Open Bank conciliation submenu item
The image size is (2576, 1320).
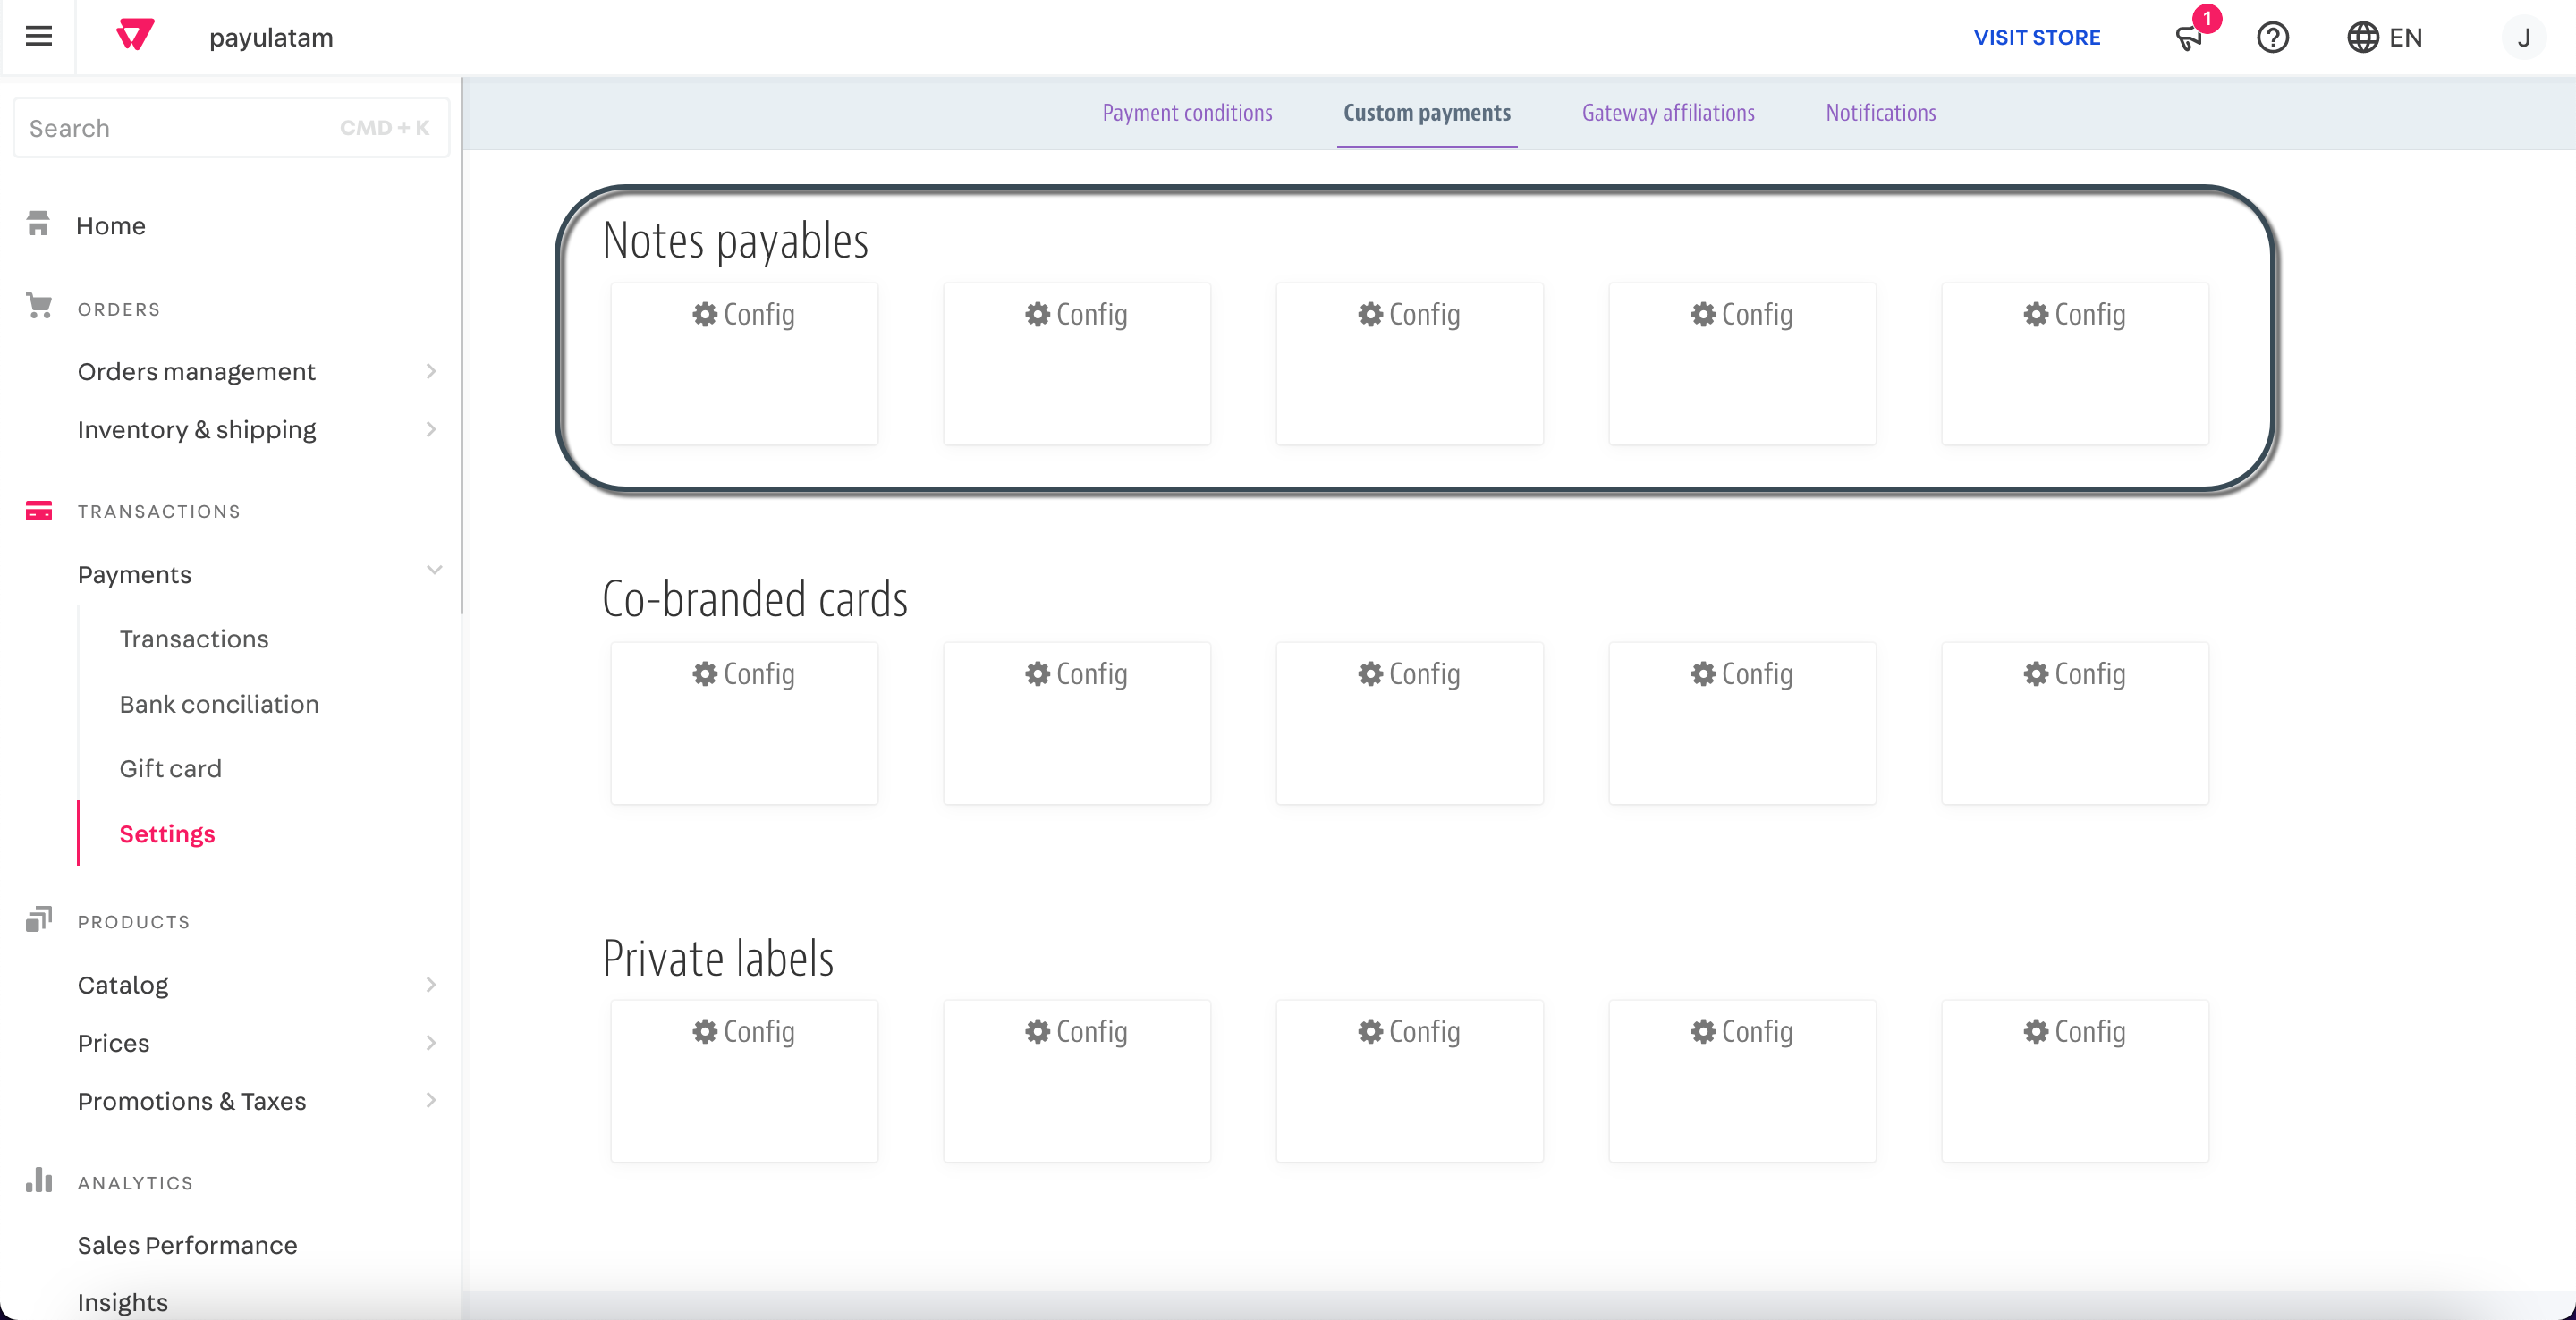pyautogui.click(x=219, y=704)
